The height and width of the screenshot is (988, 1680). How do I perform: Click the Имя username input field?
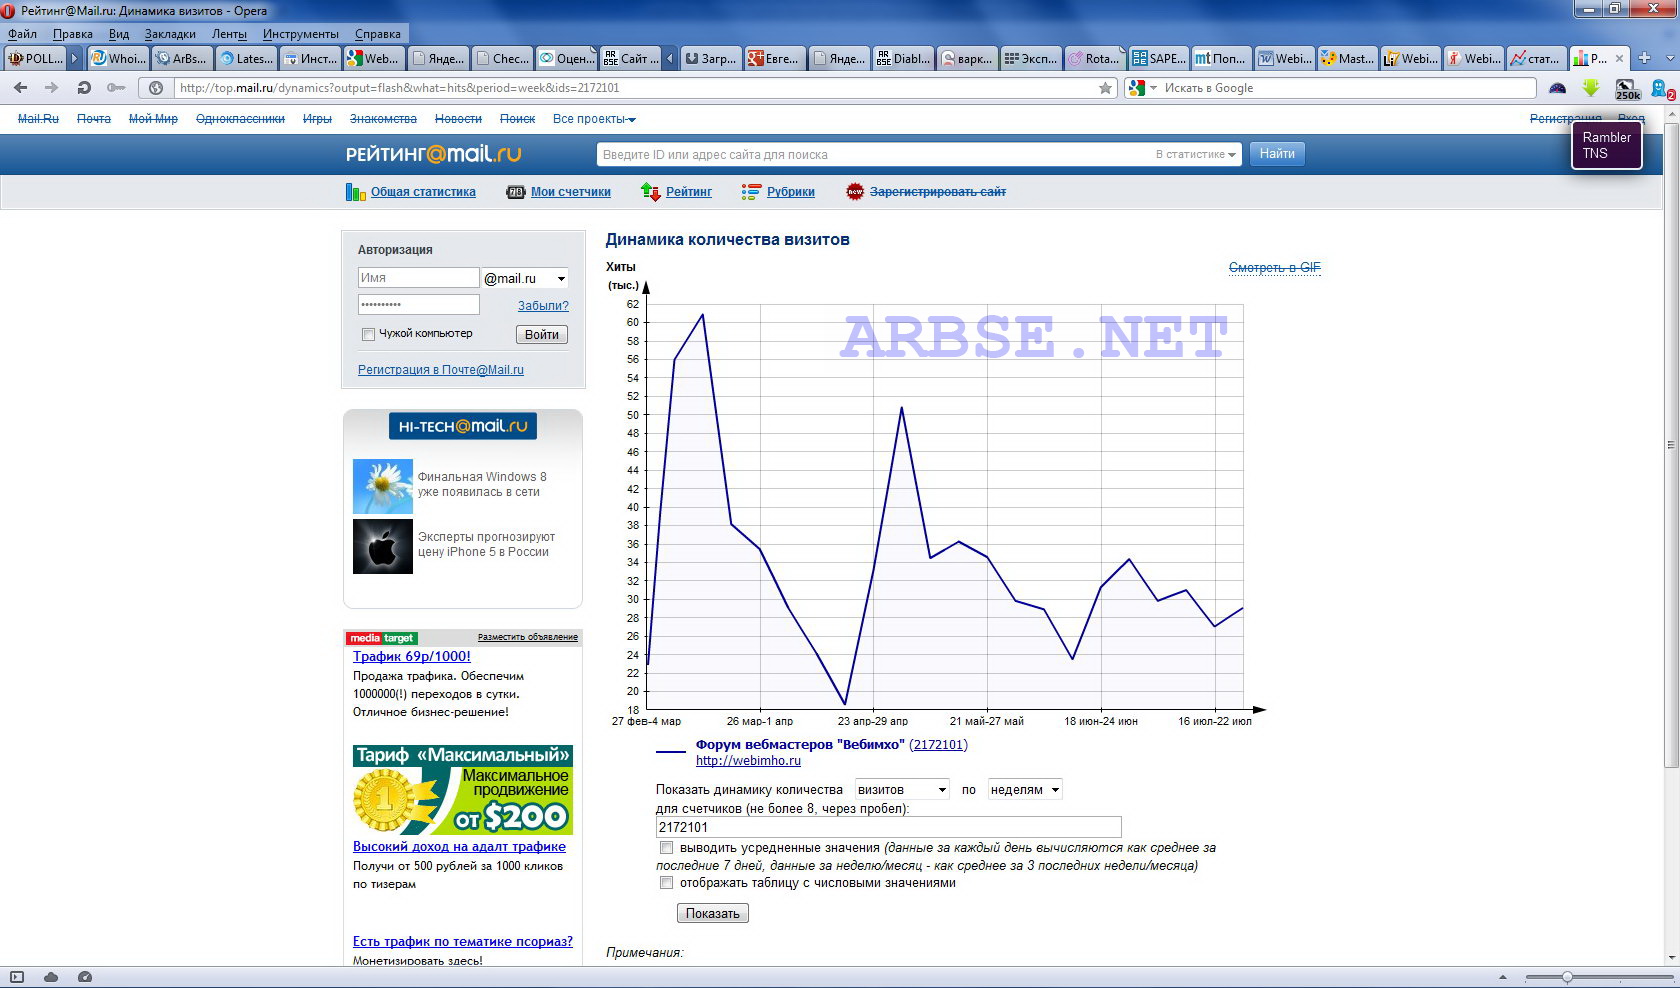tap(418, 278)
